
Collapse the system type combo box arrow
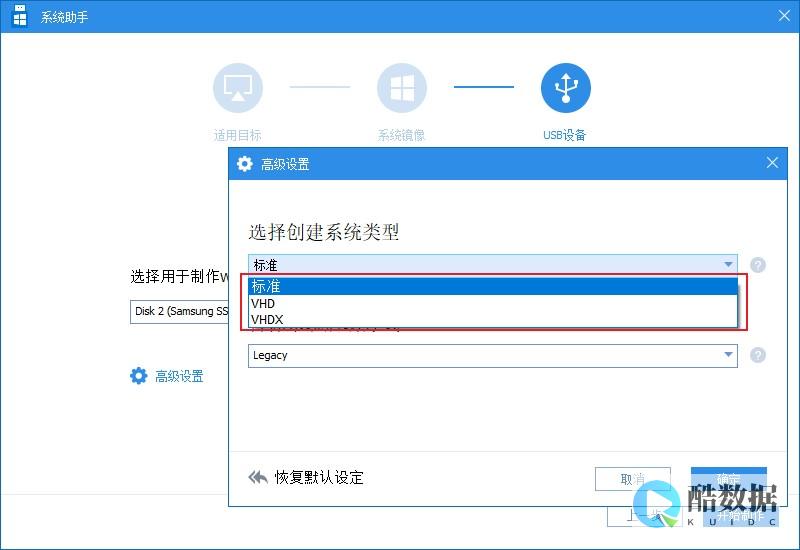pos(728,264)
